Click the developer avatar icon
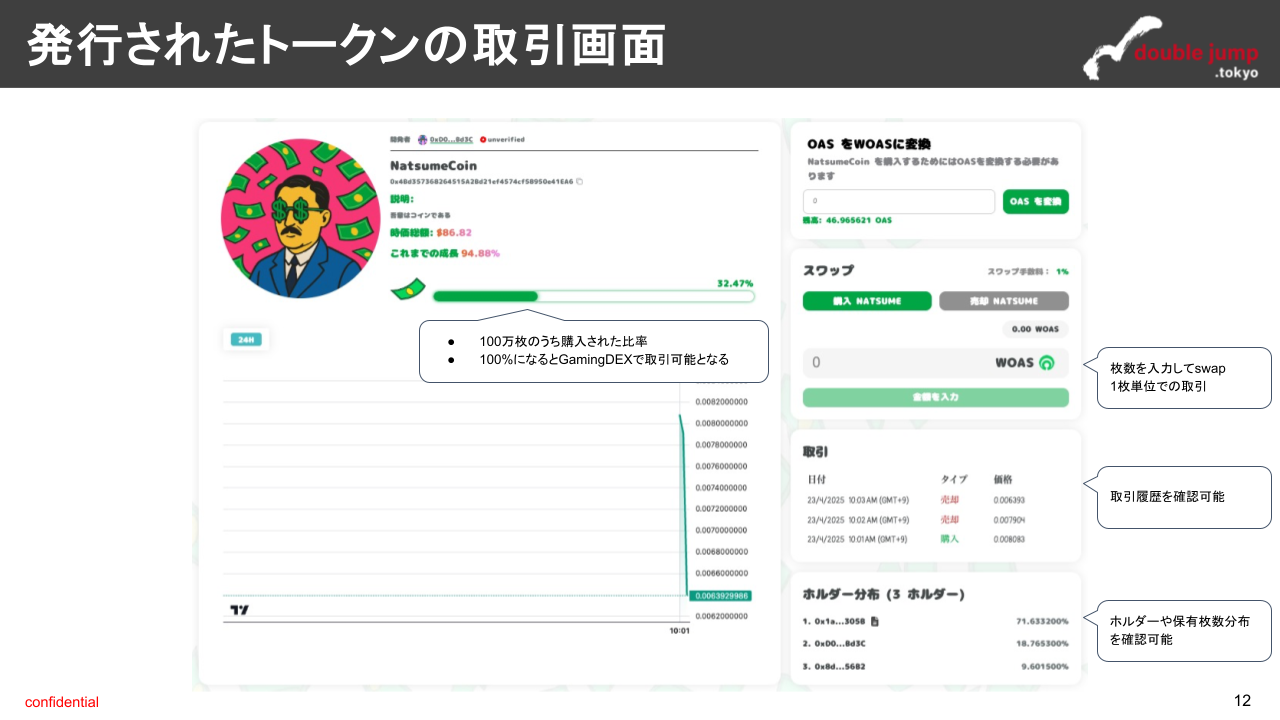Screen dimensions: 1280x720 pyautogui.click(x=422, y=140)
